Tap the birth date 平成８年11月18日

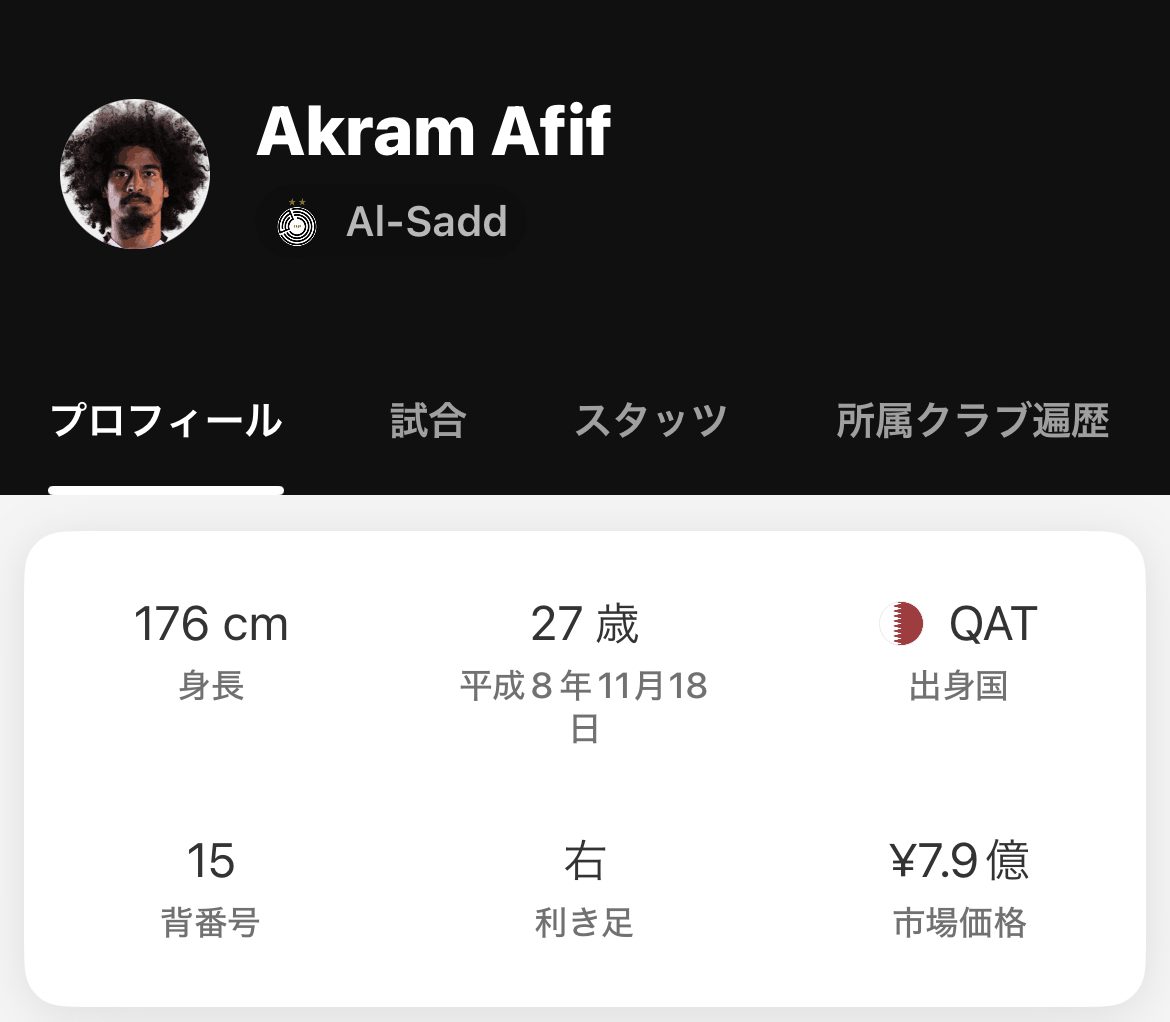584,706
